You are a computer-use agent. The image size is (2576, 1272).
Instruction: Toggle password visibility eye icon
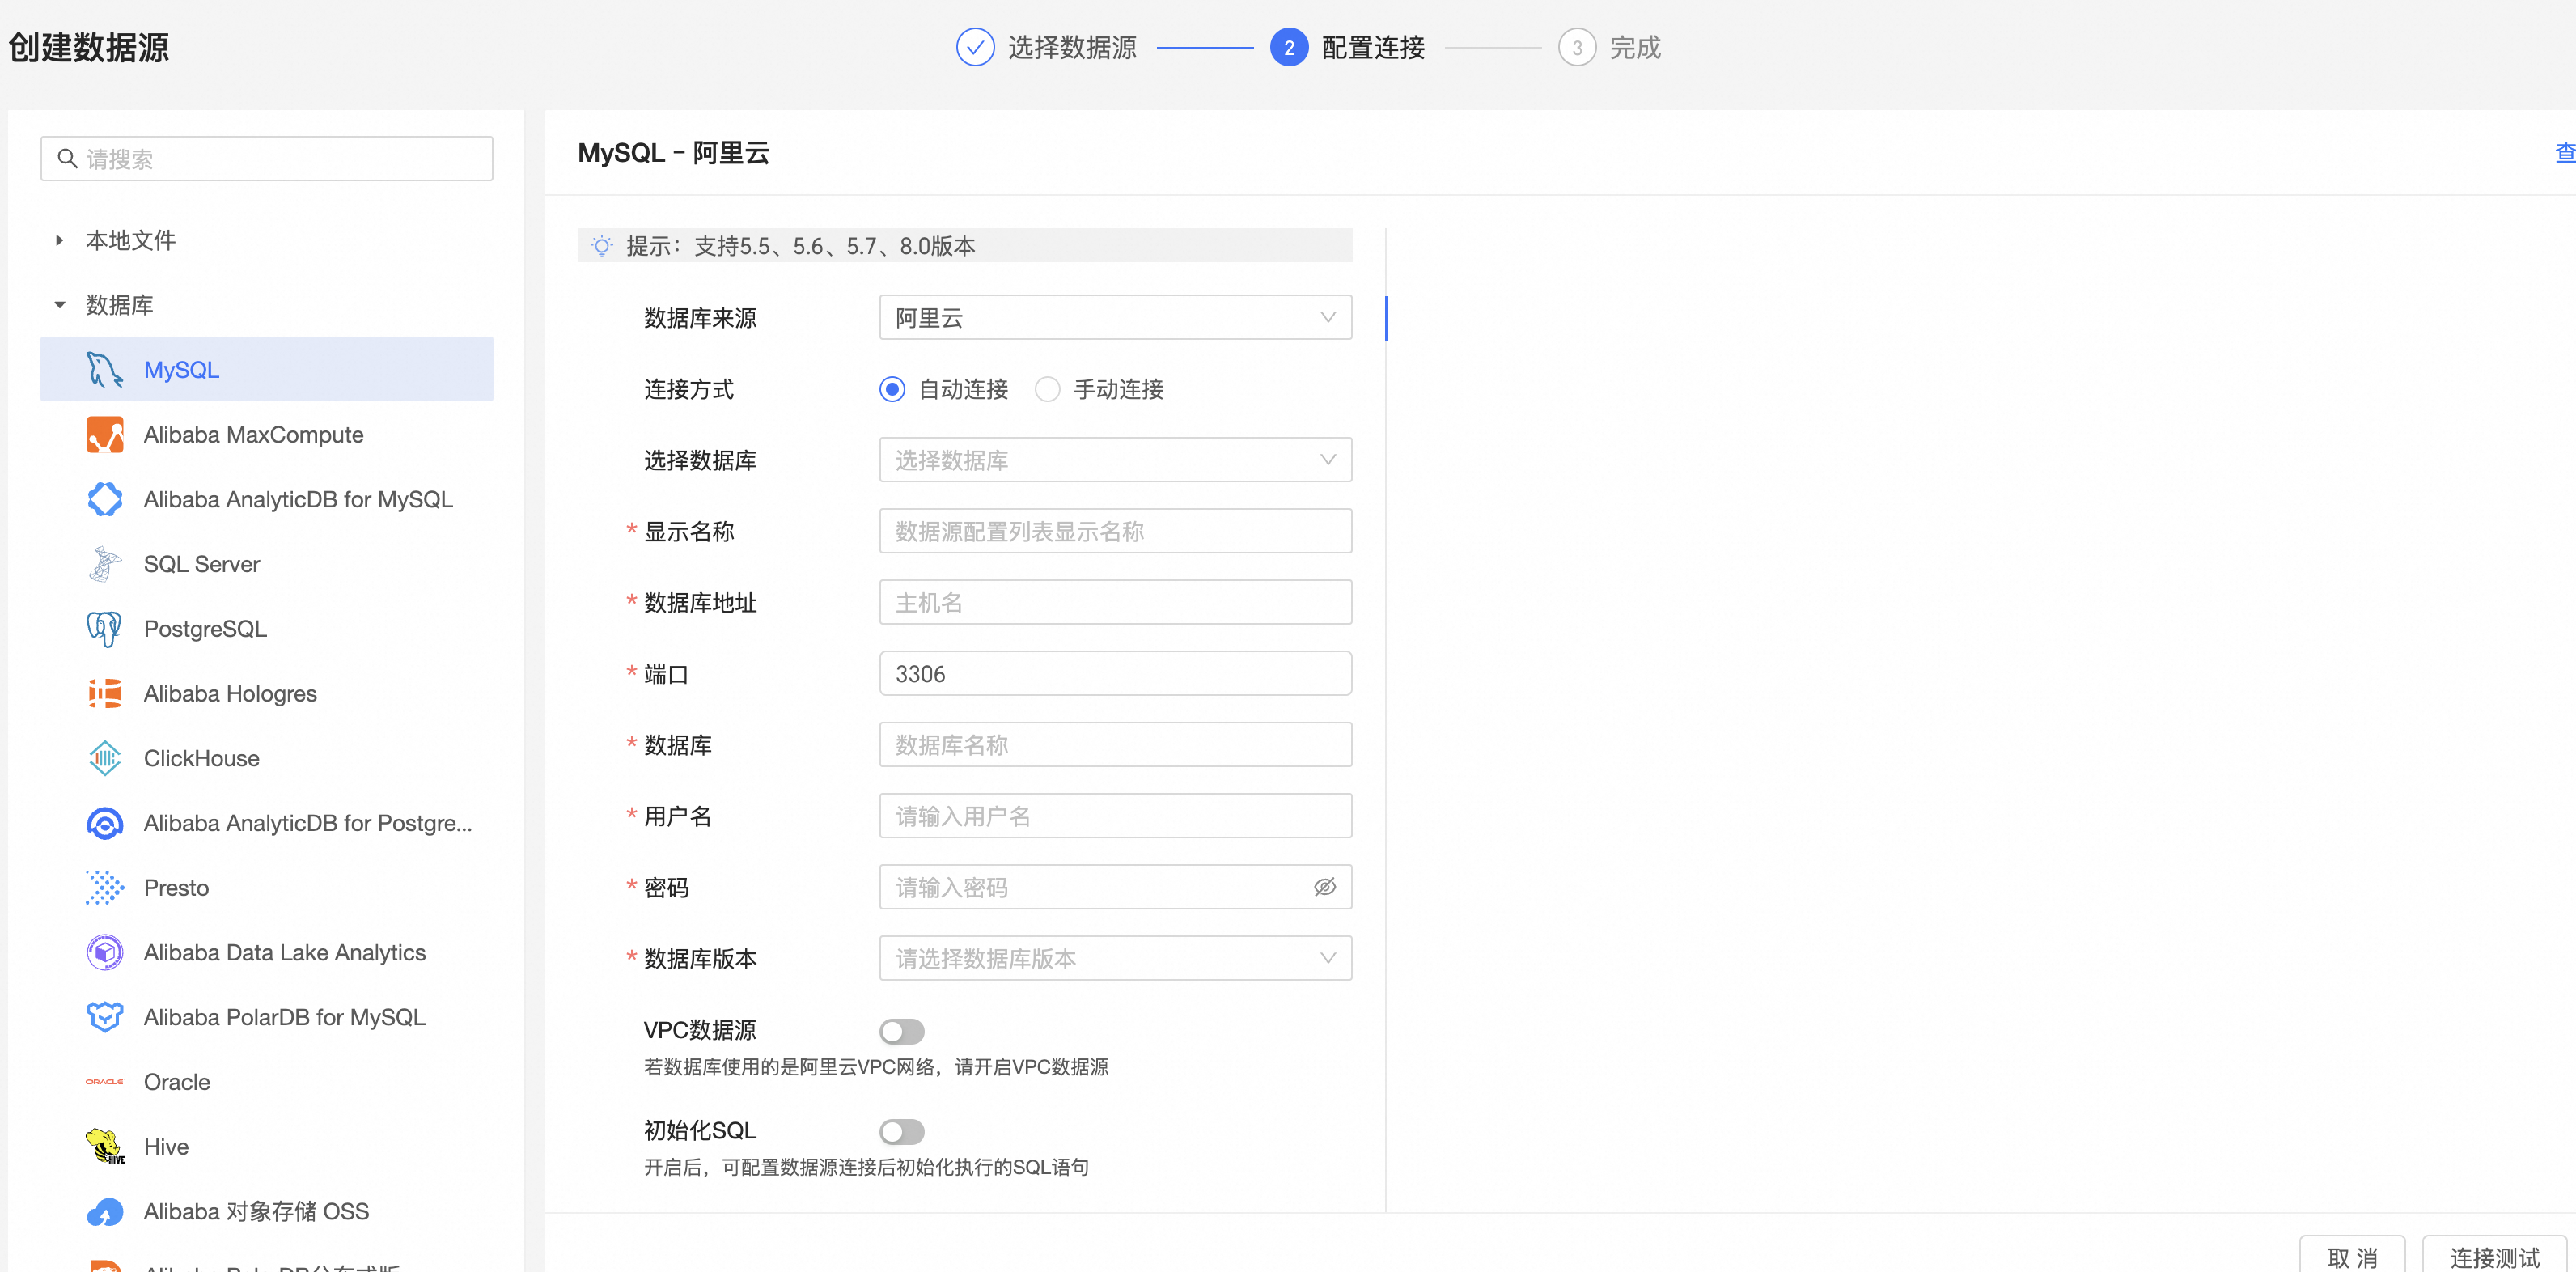[x=1324, y=887]
